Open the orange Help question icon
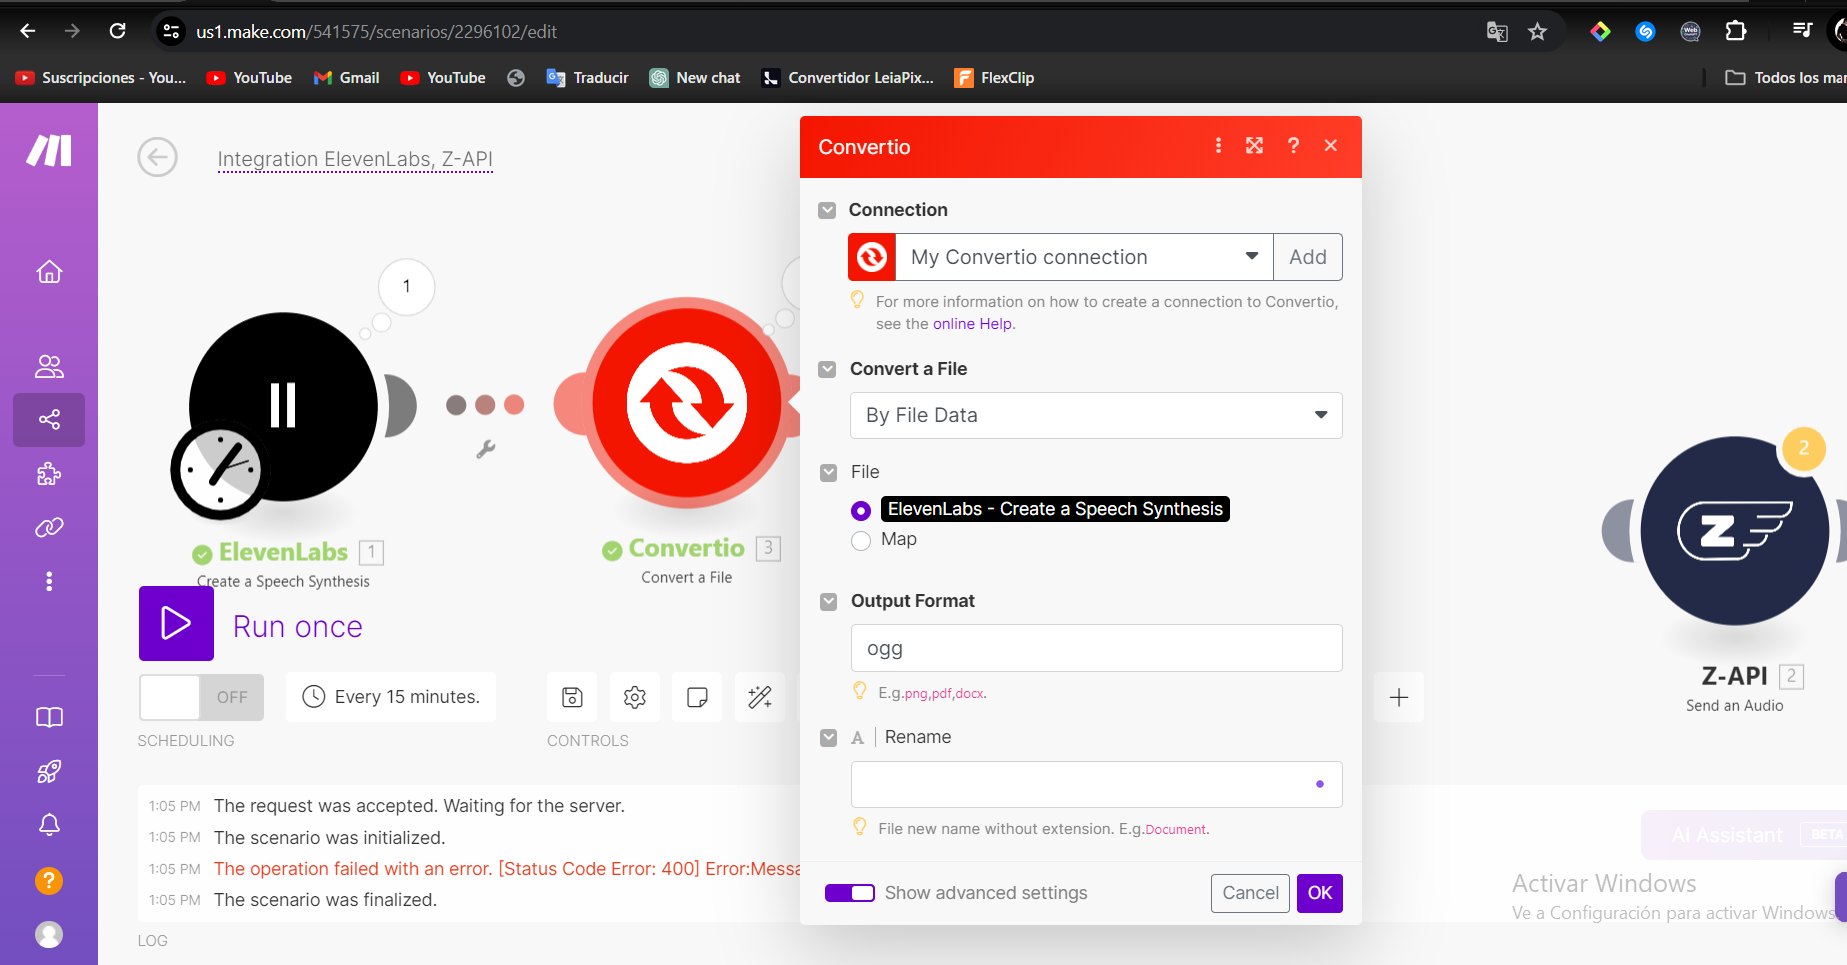This screenshot has width=1847, height=965. pos(49,880)
